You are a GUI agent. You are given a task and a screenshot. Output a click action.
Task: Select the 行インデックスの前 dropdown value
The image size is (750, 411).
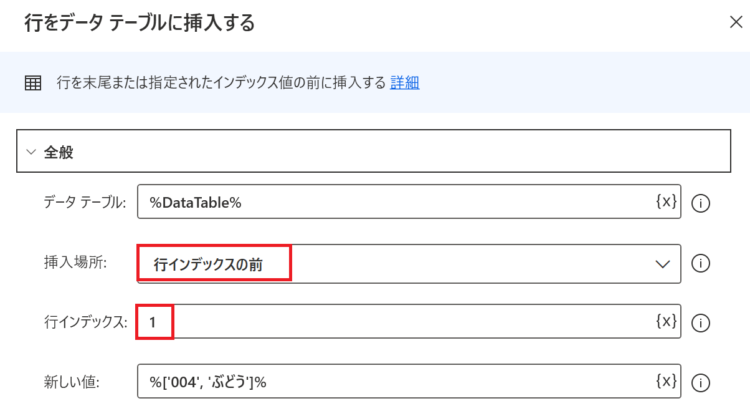click(x=208, y=265)
